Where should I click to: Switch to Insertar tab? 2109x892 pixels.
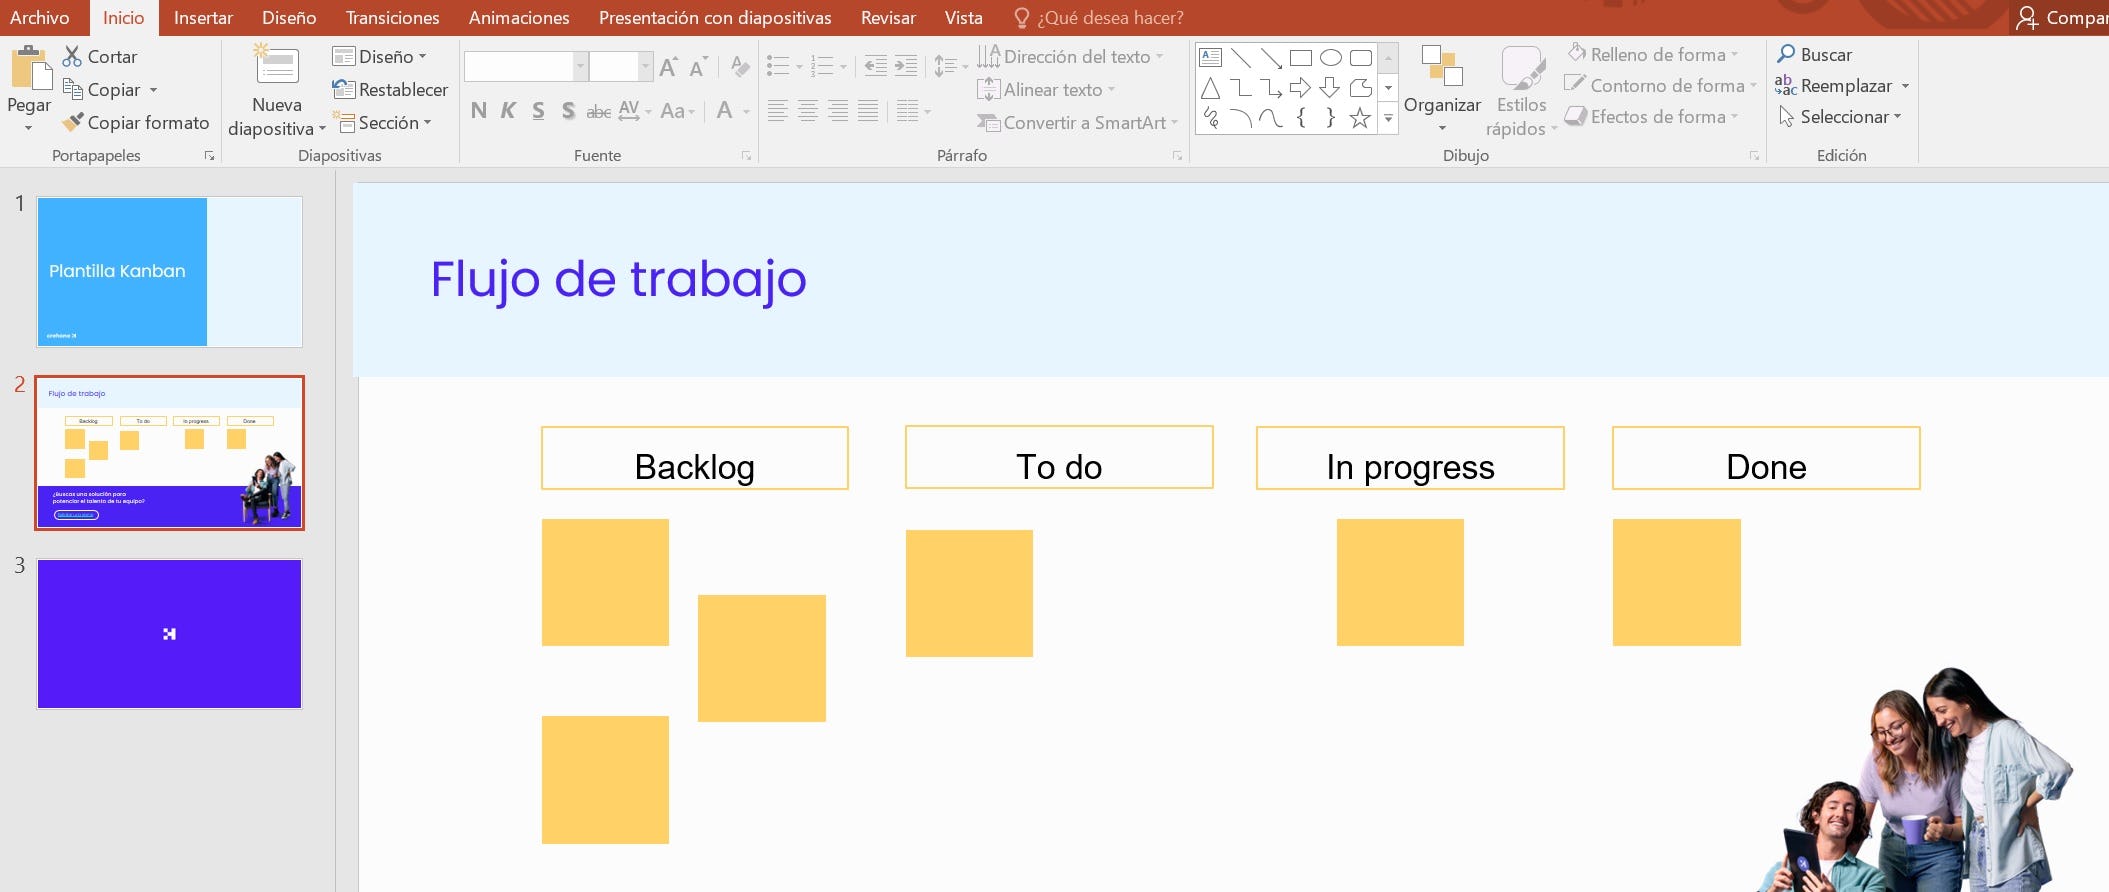point(203,18)
